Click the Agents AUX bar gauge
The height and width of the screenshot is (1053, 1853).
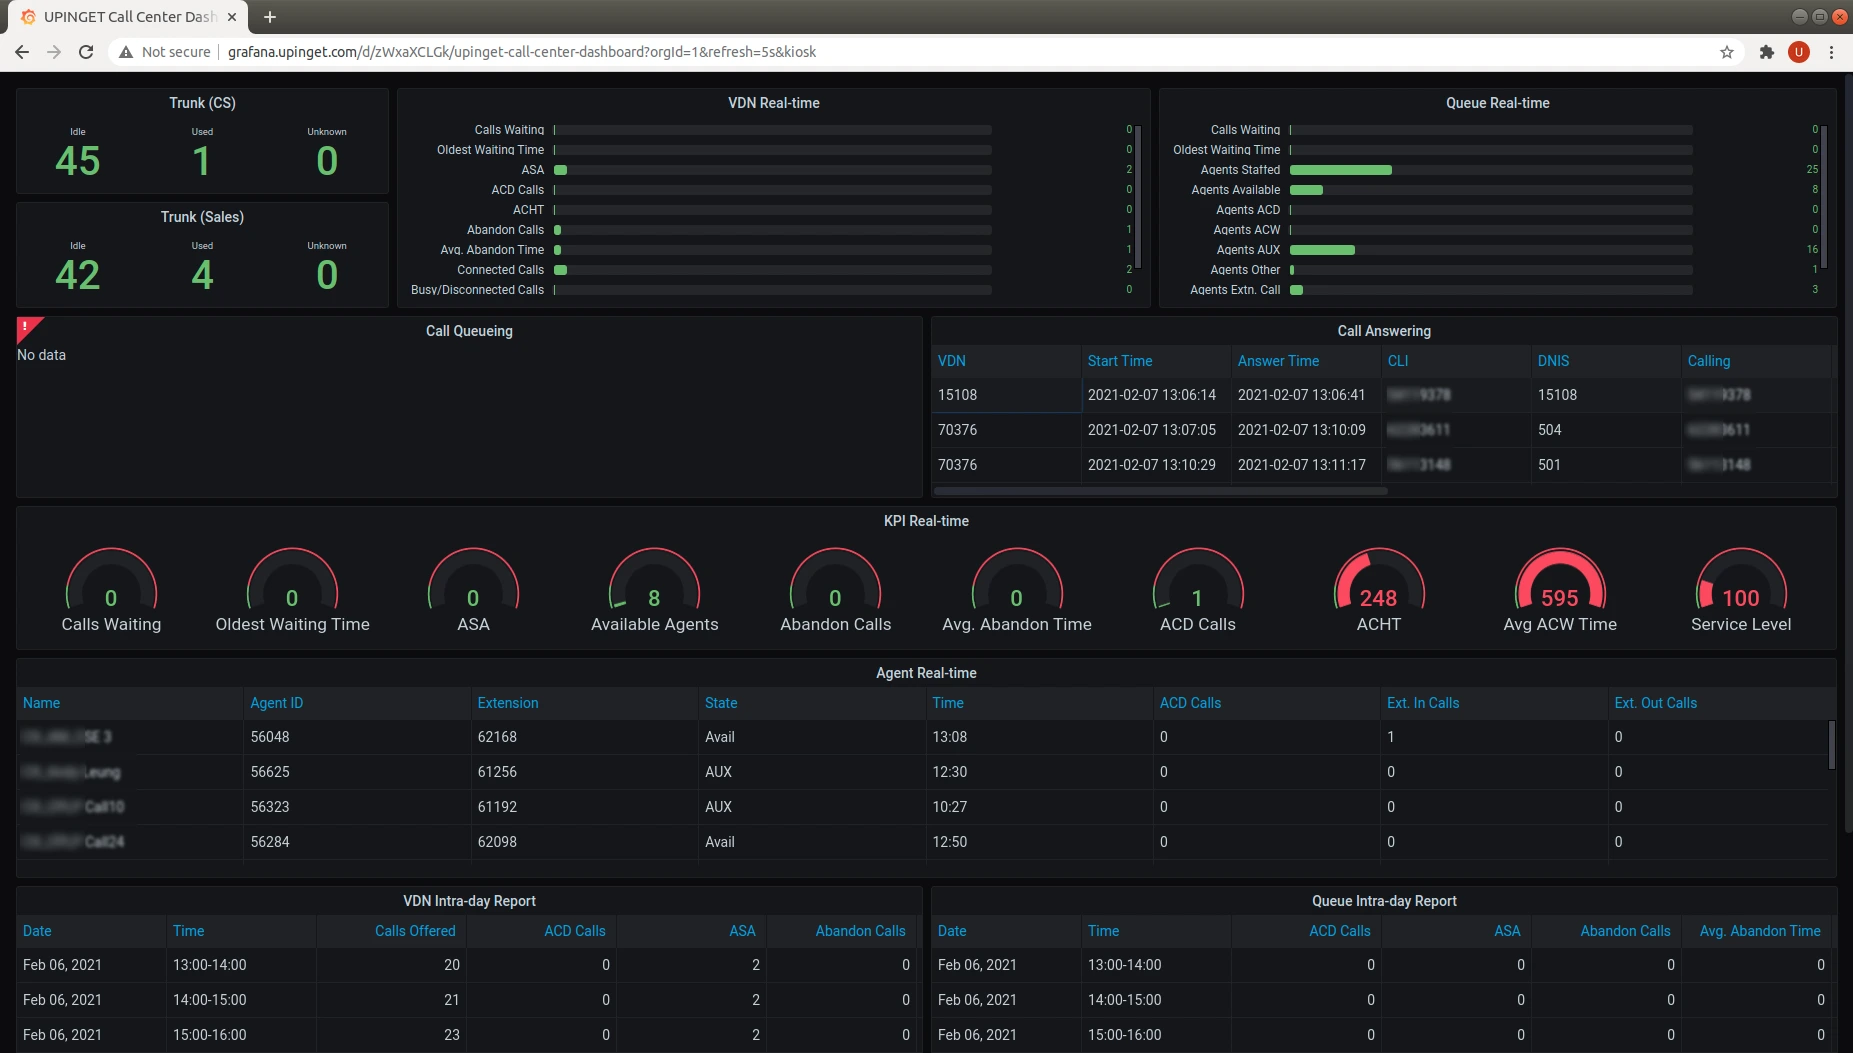click(x=1491, y=250)
